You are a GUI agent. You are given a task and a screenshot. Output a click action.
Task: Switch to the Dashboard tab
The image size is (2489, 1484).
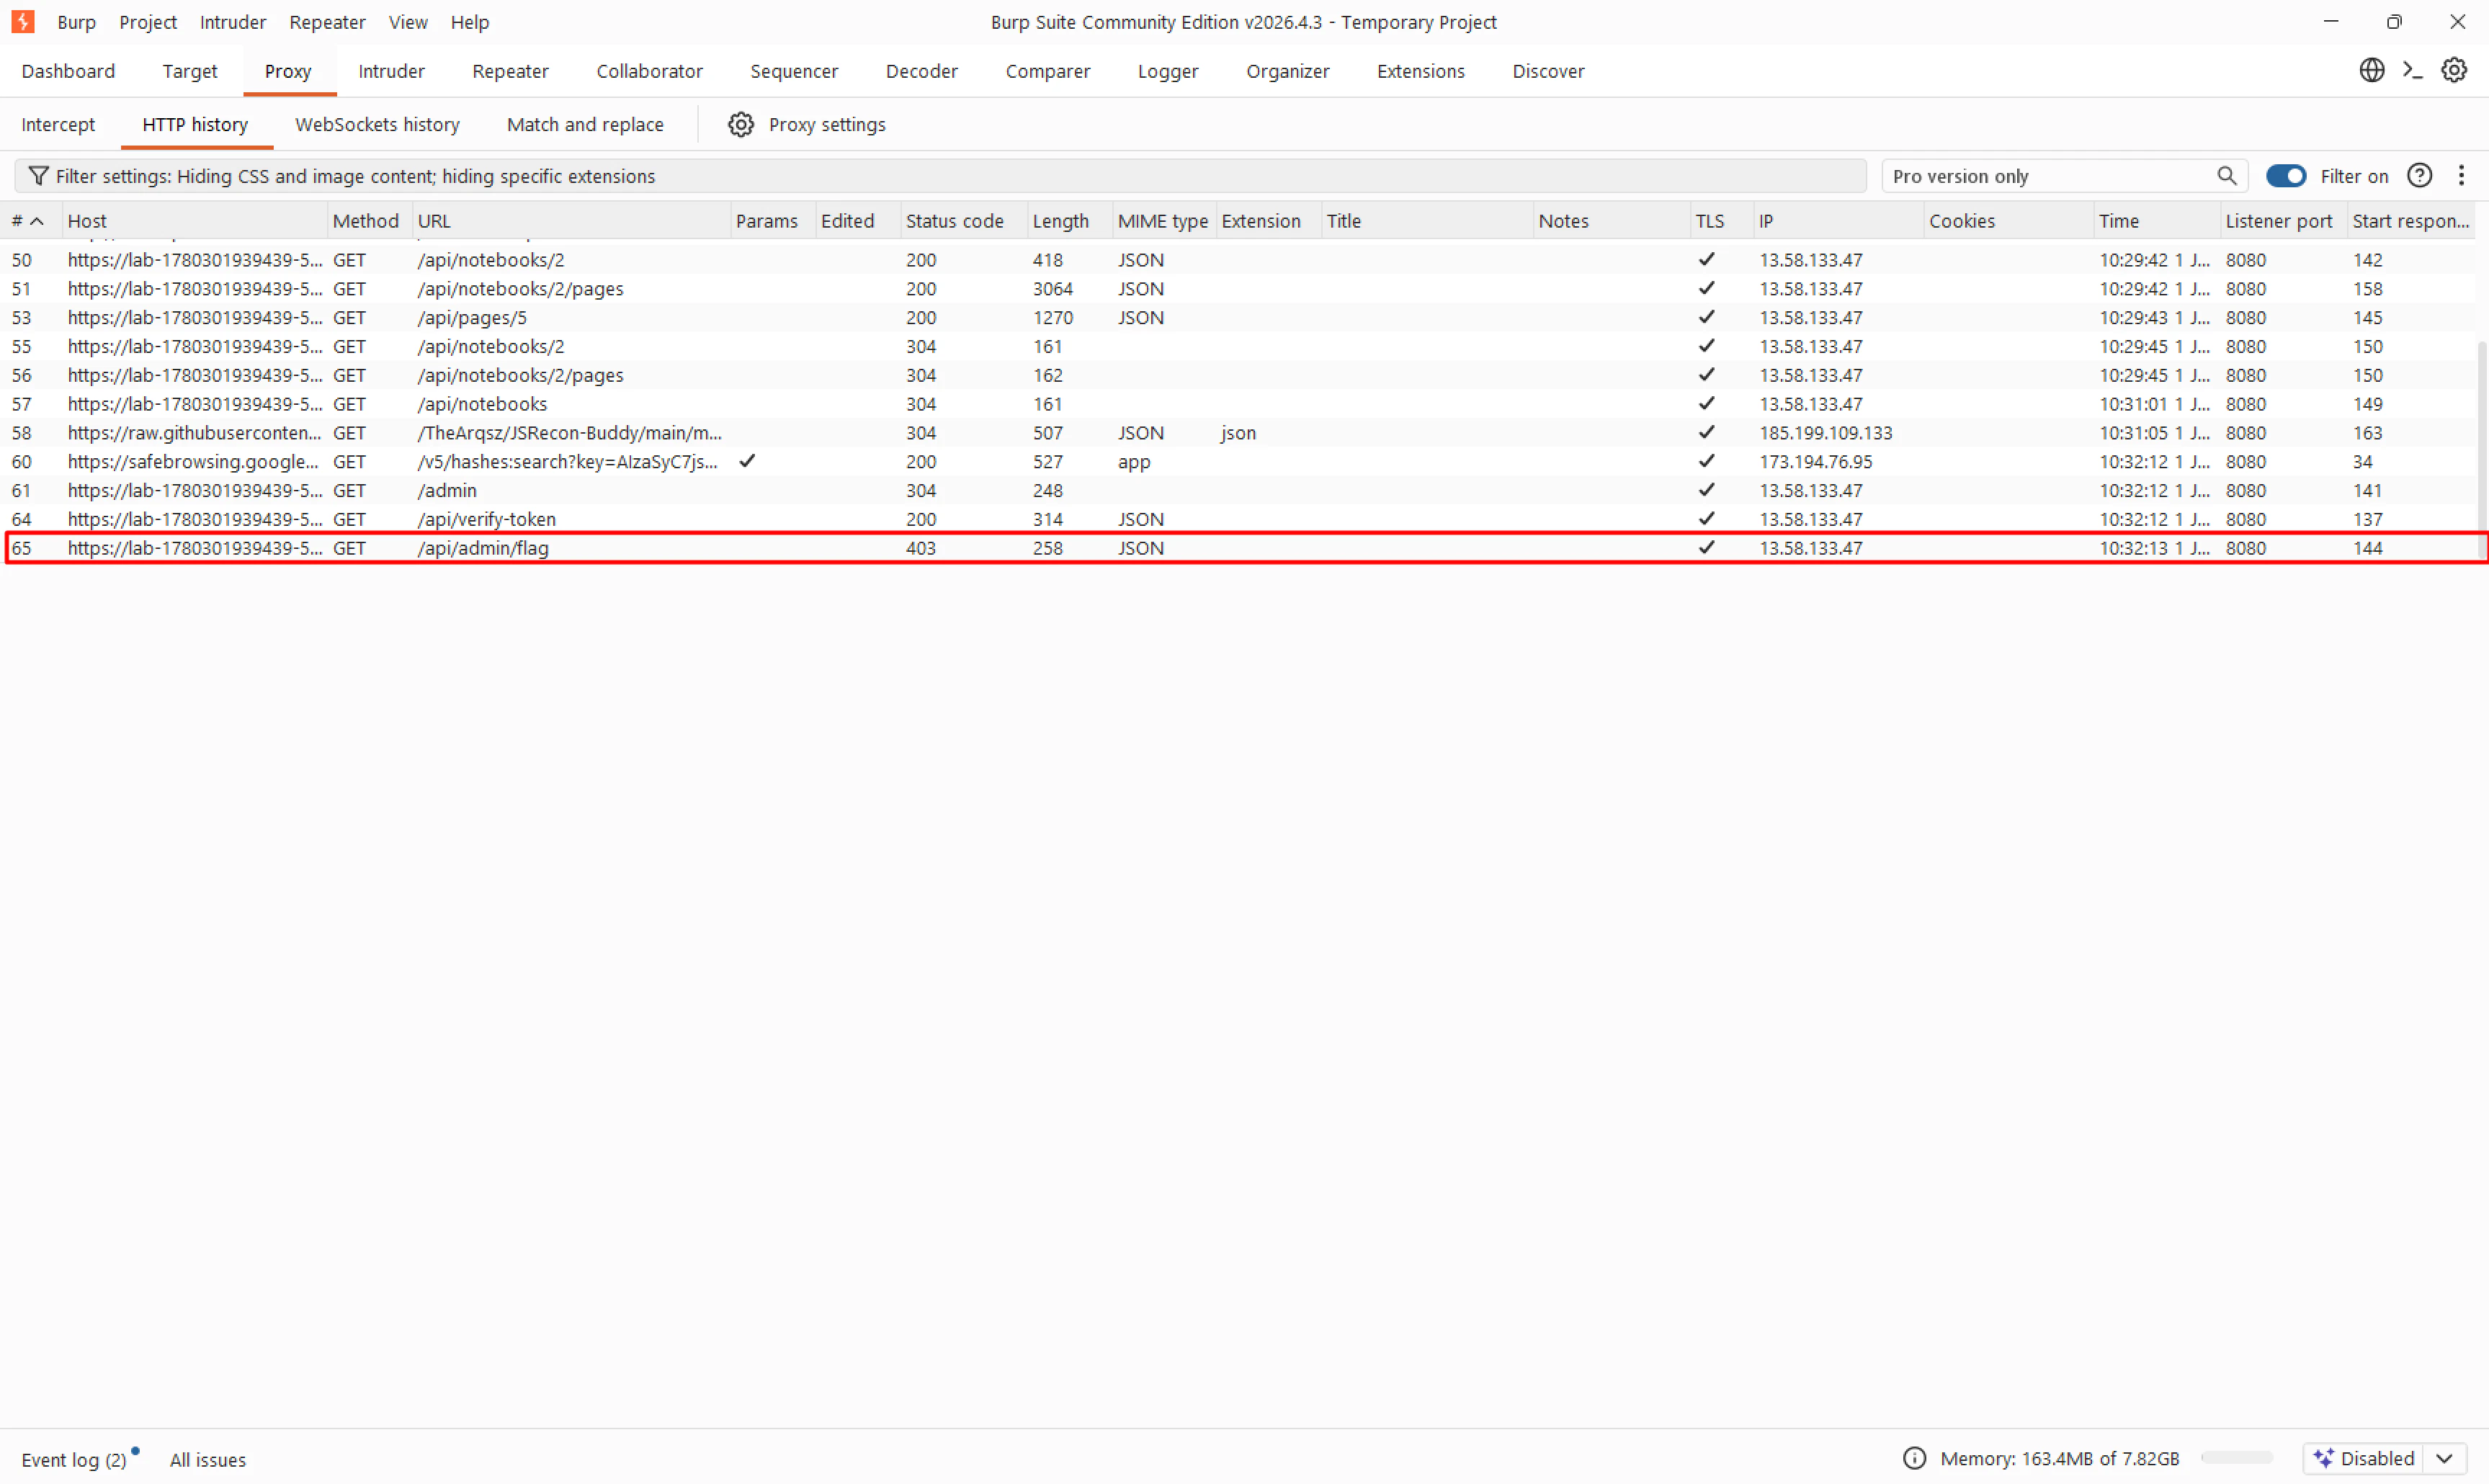(x=68, y=71)
